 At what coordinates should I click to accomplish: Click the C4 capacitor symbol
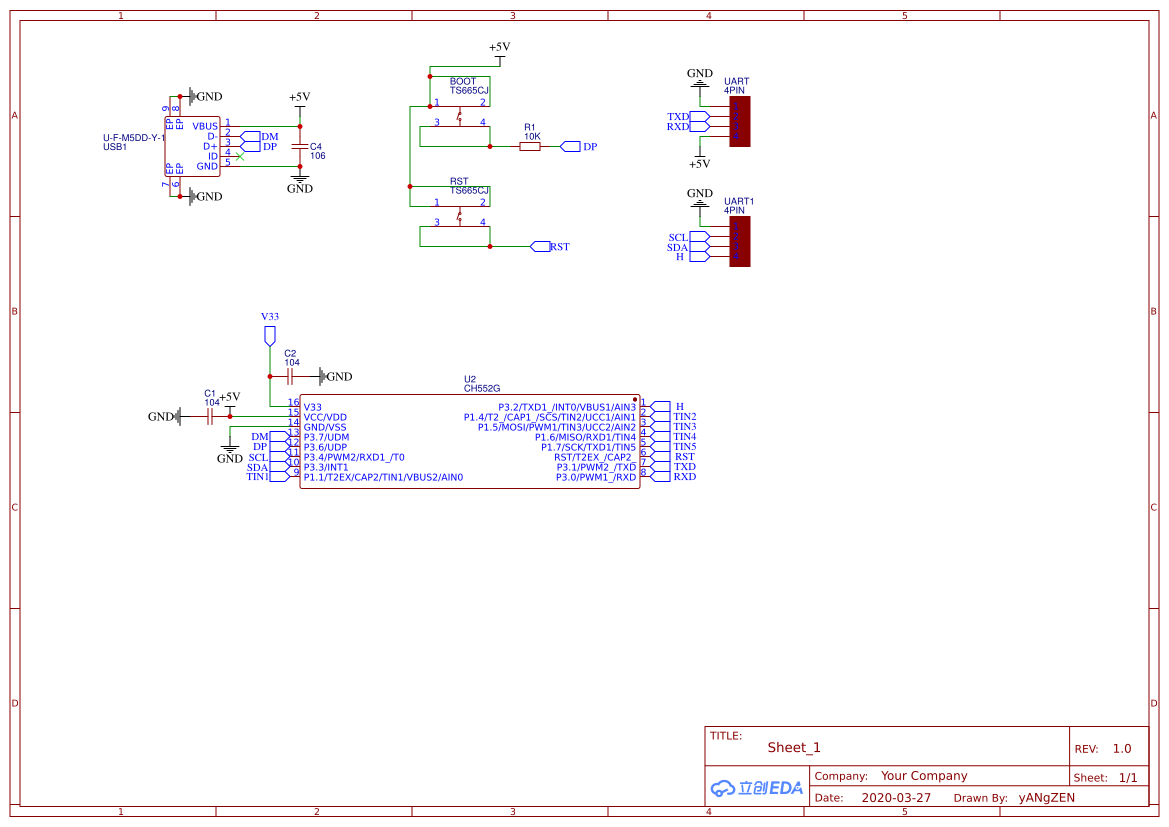[300, 147]
